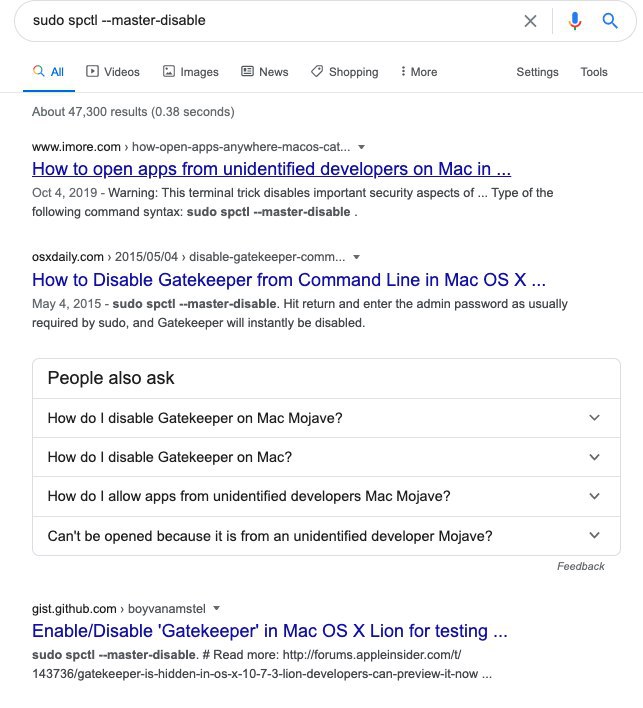Open search Tools

click(594, 72)
